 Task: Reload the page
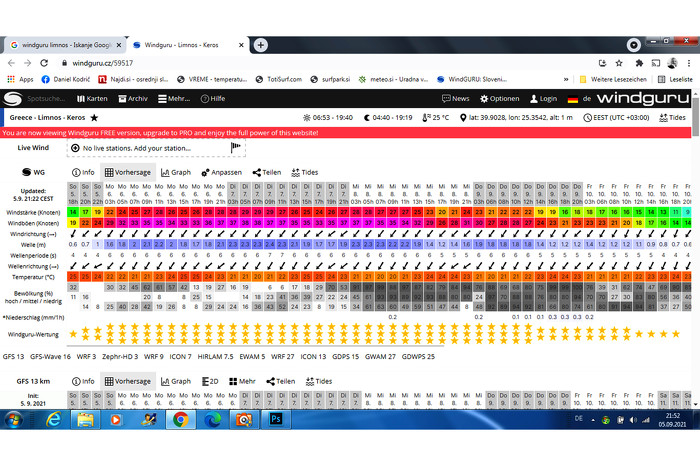click(44, 63)
